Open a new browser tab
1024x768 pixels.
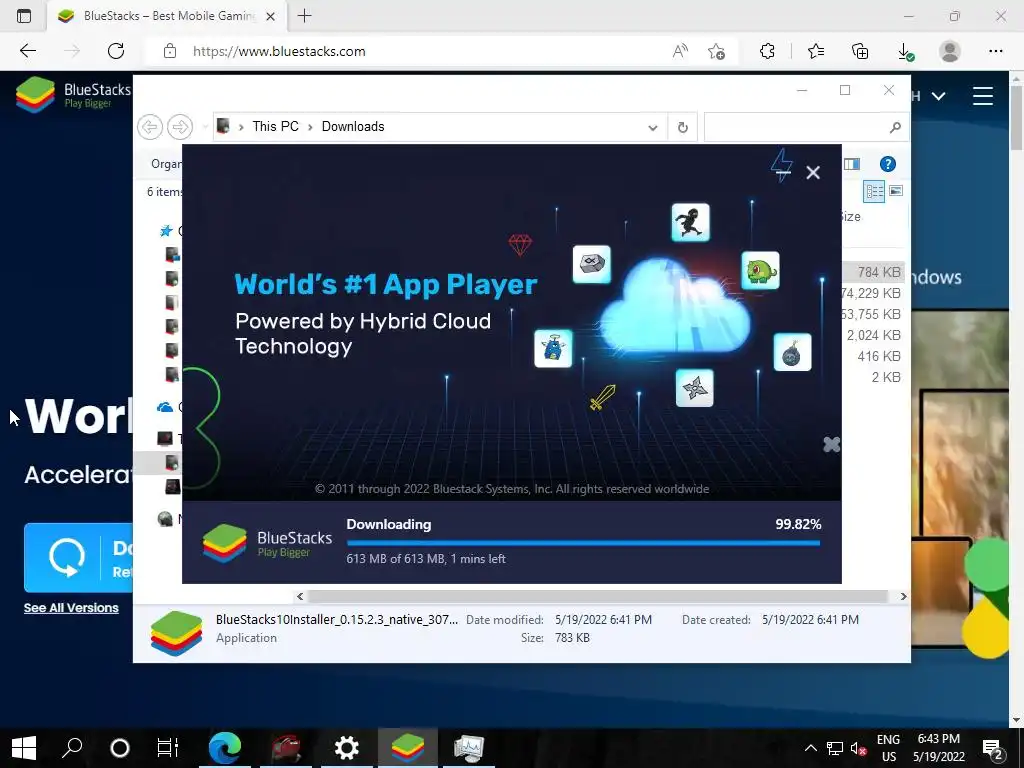(304, 16)
